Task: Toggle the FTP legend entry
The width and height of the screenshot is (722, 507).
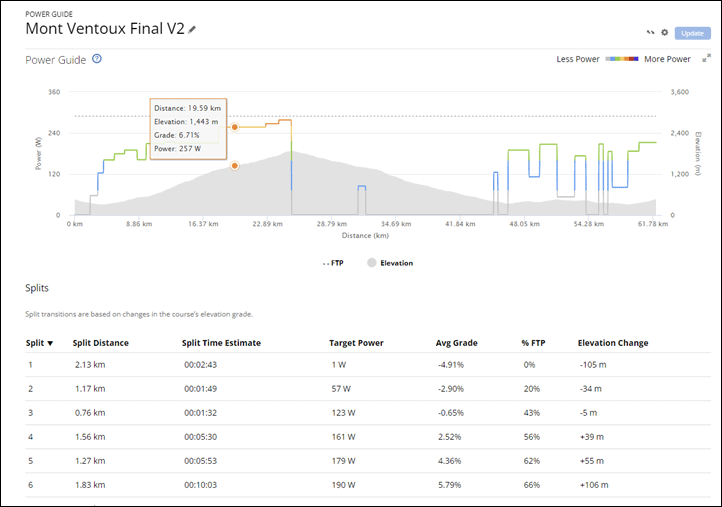Action: [x=333, y=263]
